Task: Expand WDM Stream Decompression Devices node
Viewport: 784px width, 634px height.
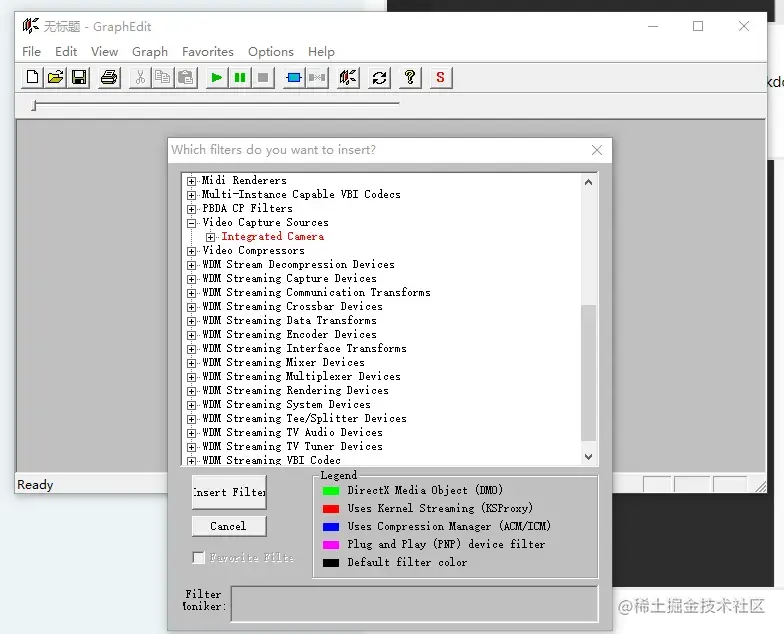Action: (191, 265)
